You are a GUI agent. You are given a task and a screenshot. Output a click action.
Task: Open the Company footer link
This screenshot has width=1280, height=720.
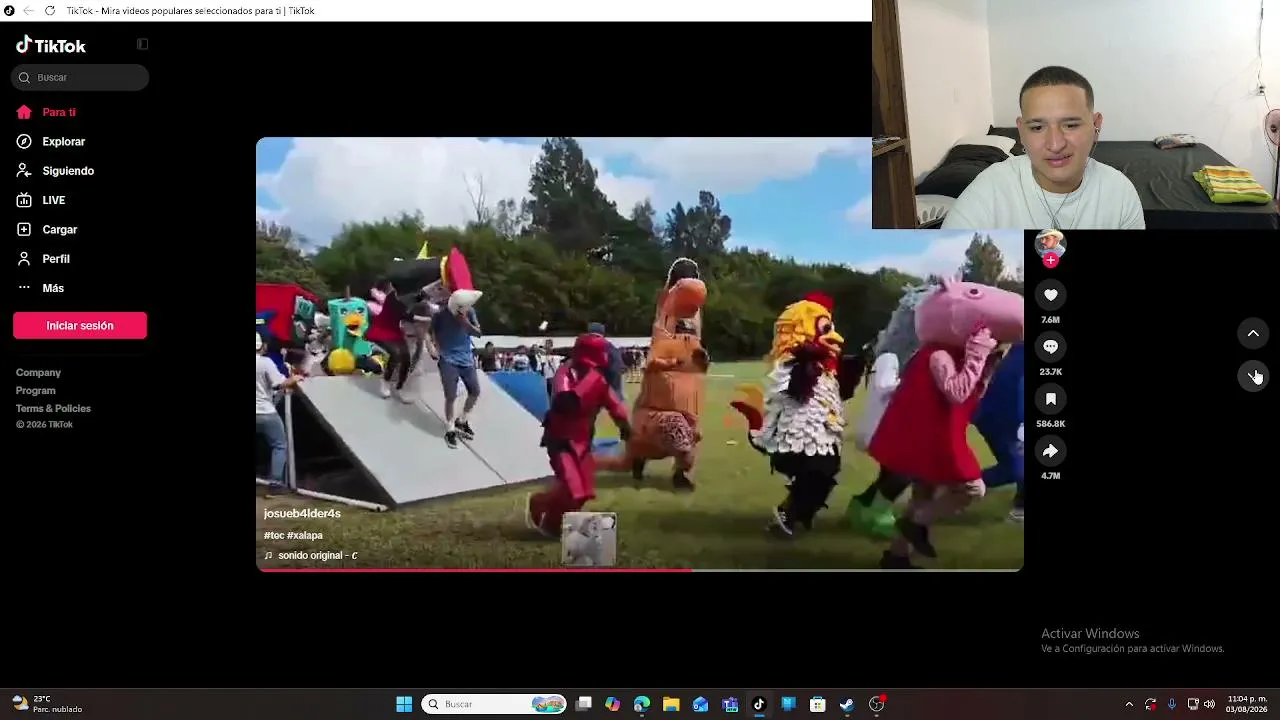[38, 372]
